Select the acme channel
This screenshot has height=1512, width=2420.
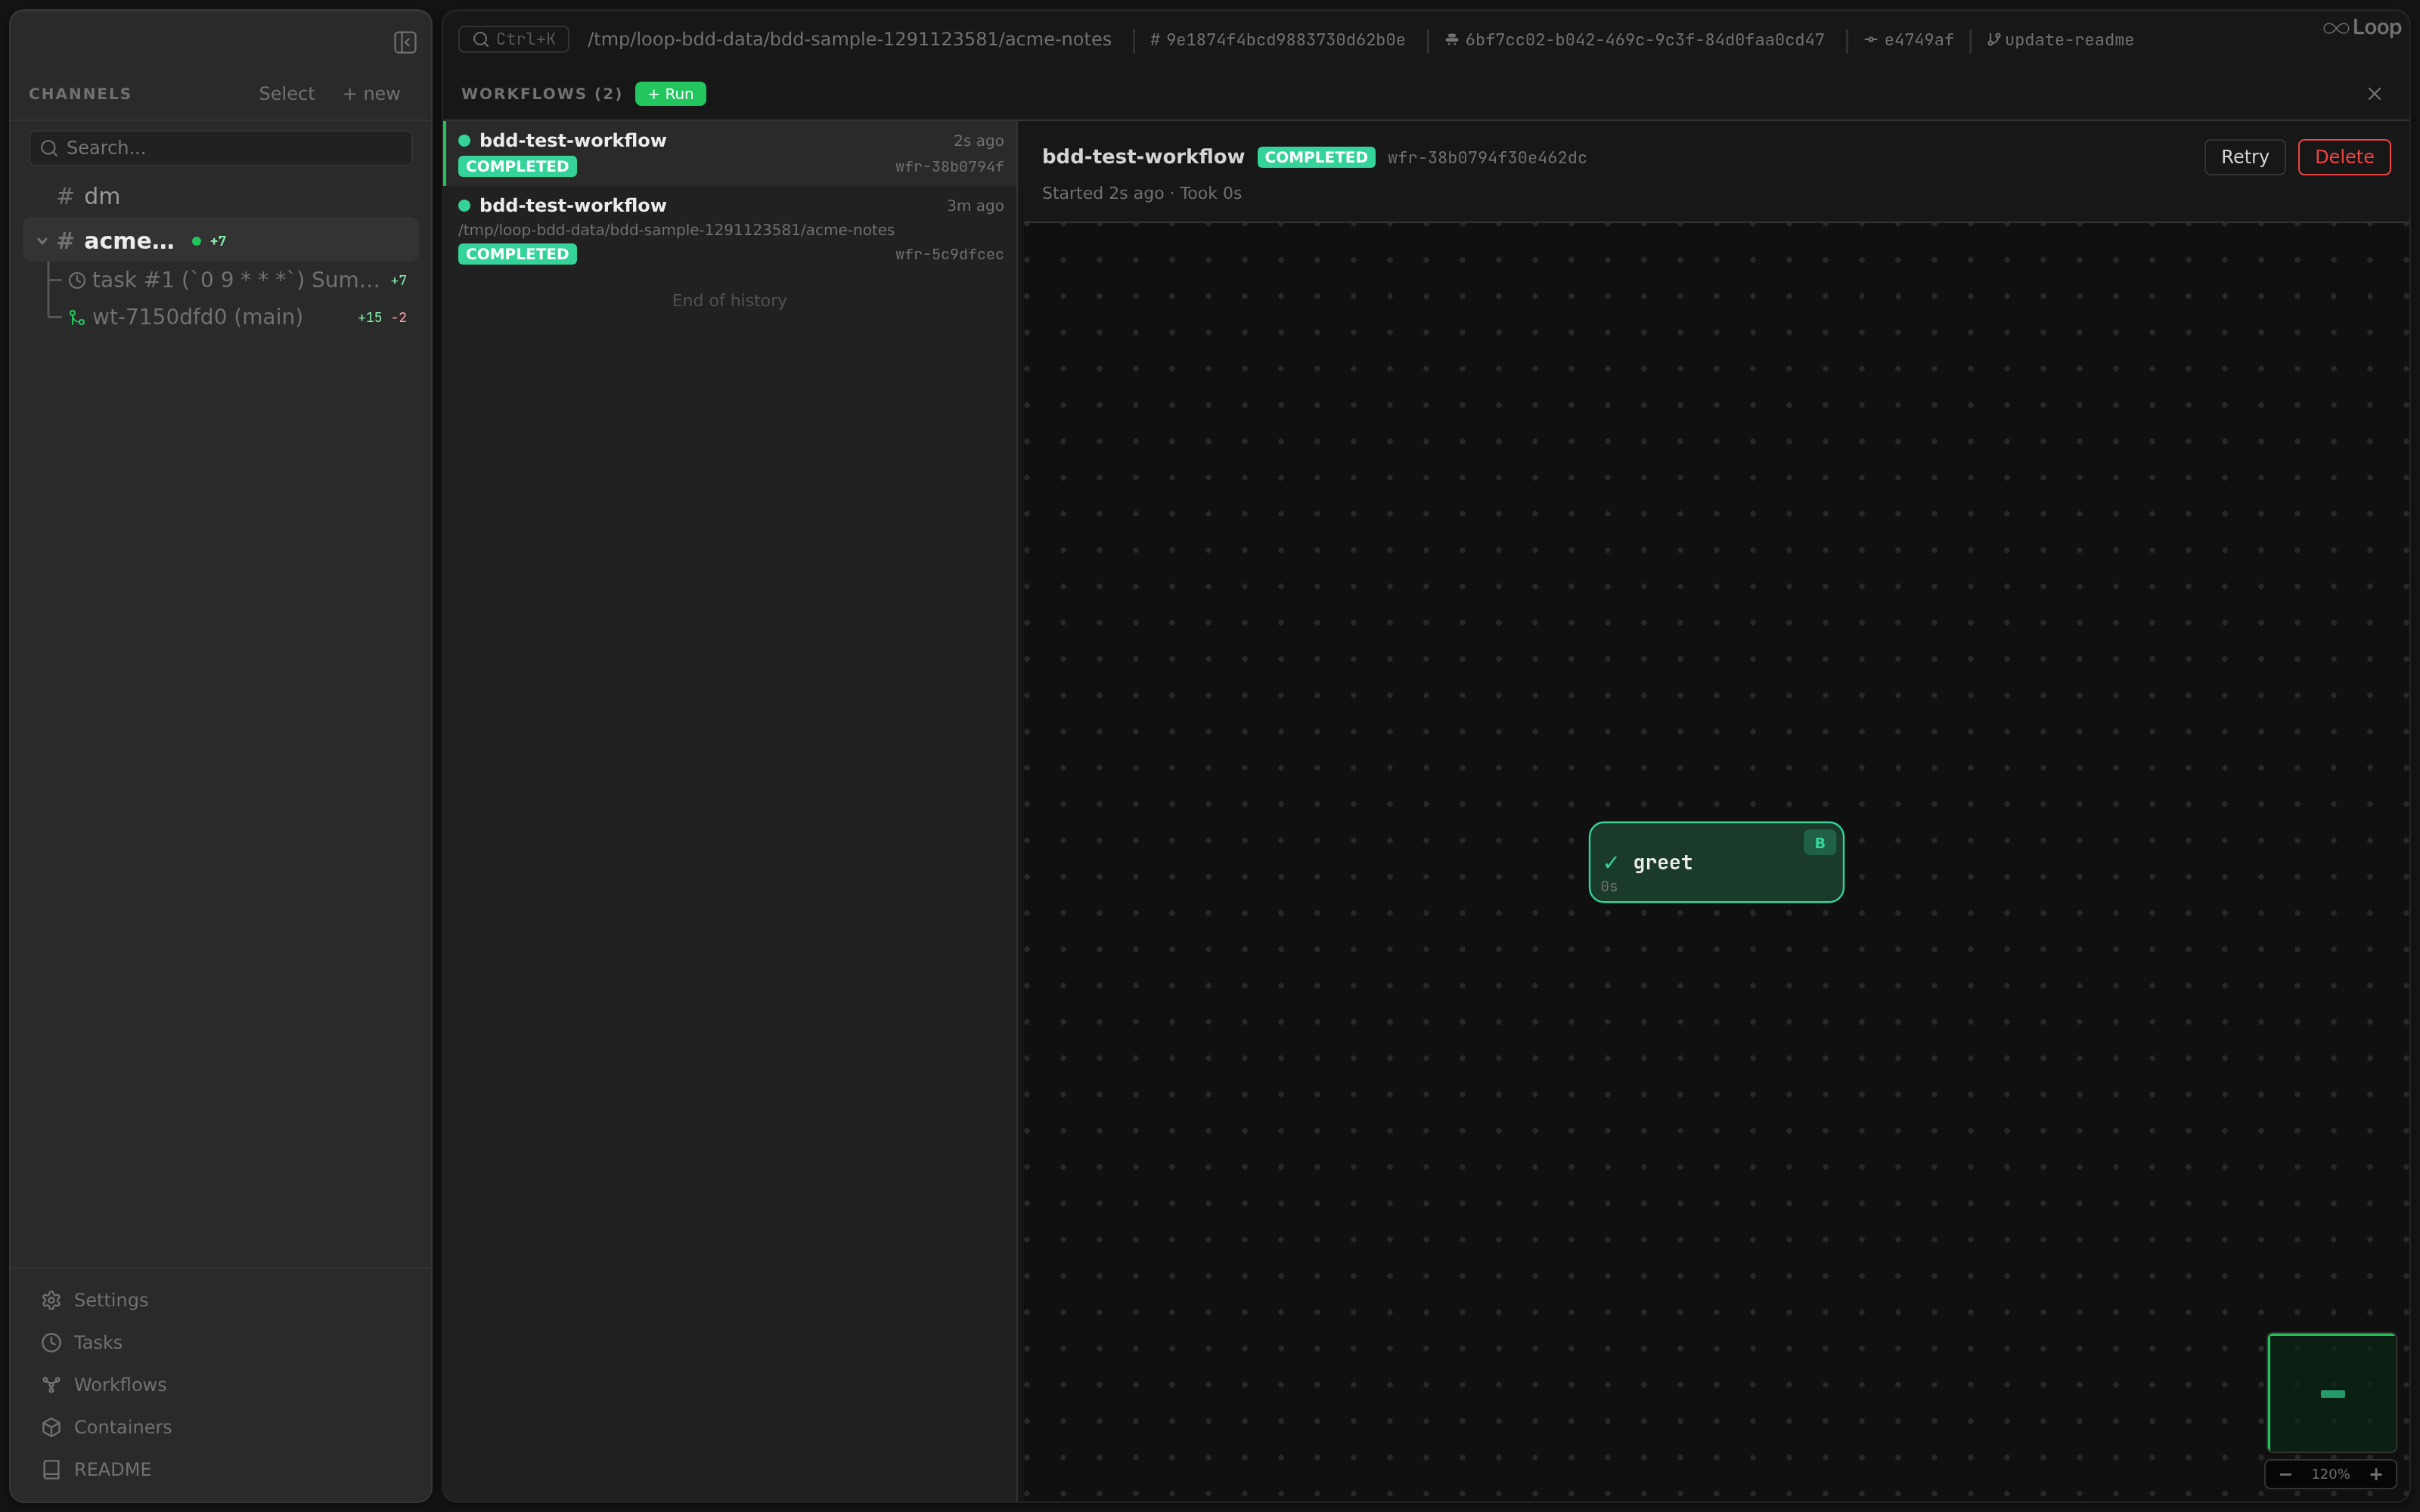[220, 241]
